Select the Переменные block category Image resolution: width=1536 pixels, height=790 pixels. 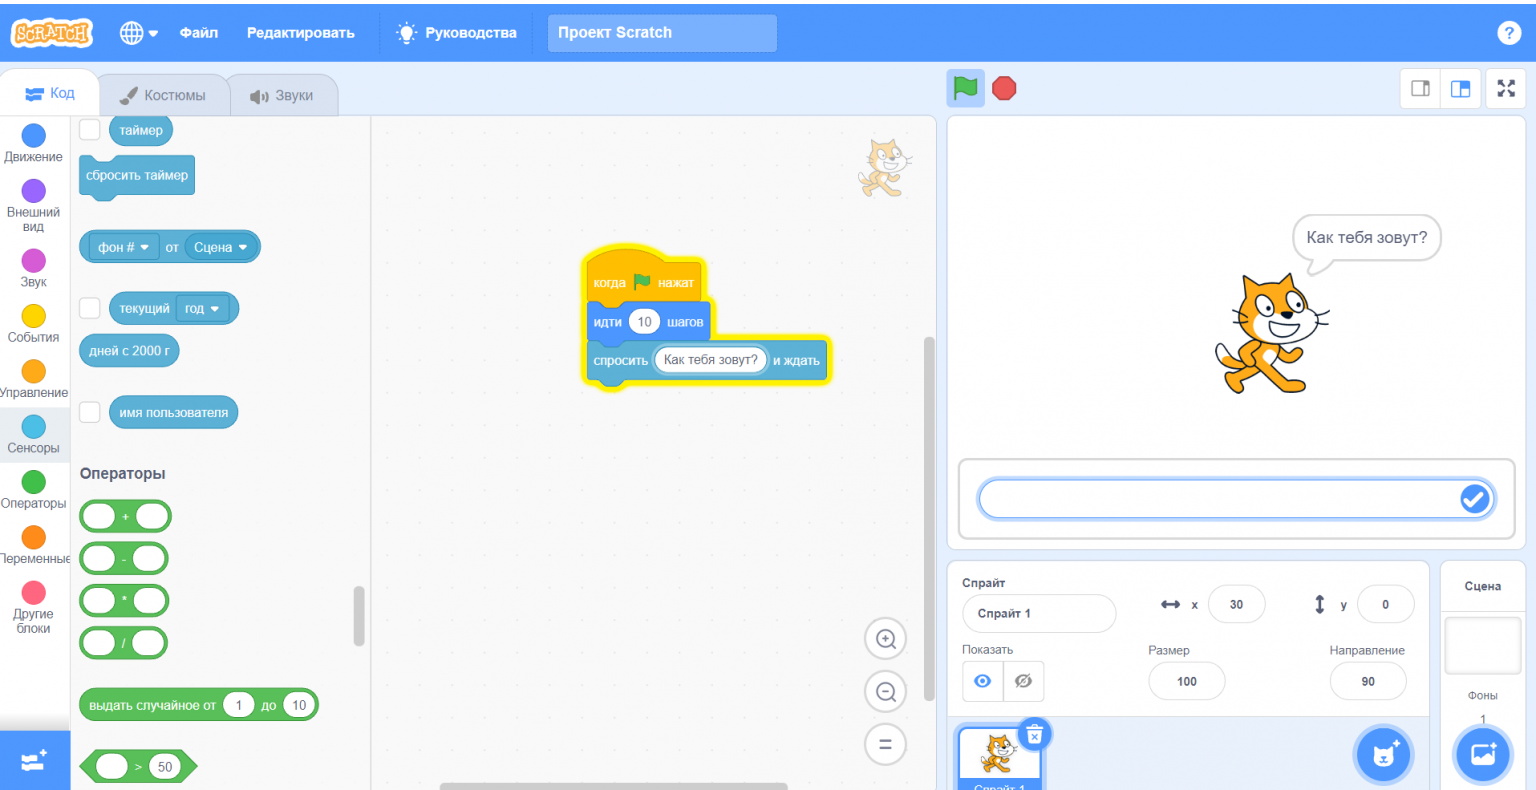[x=34, y=545]
